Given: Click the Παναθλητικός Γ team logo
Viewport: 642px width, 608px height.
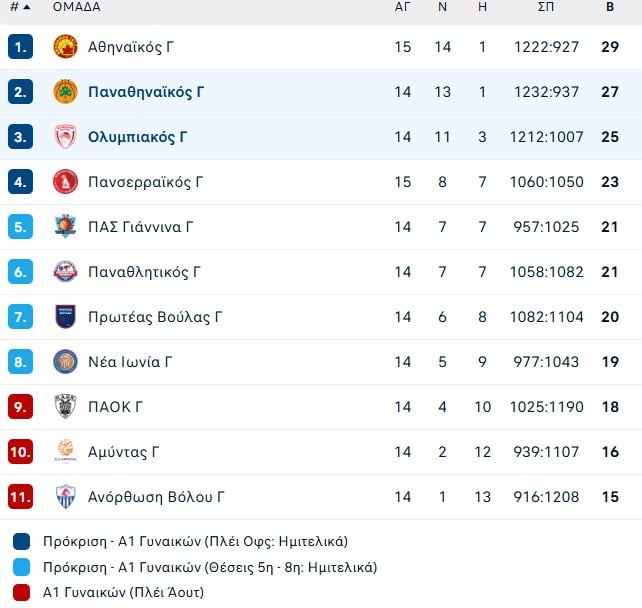Looking at the screenshot, I should (65, 272).
